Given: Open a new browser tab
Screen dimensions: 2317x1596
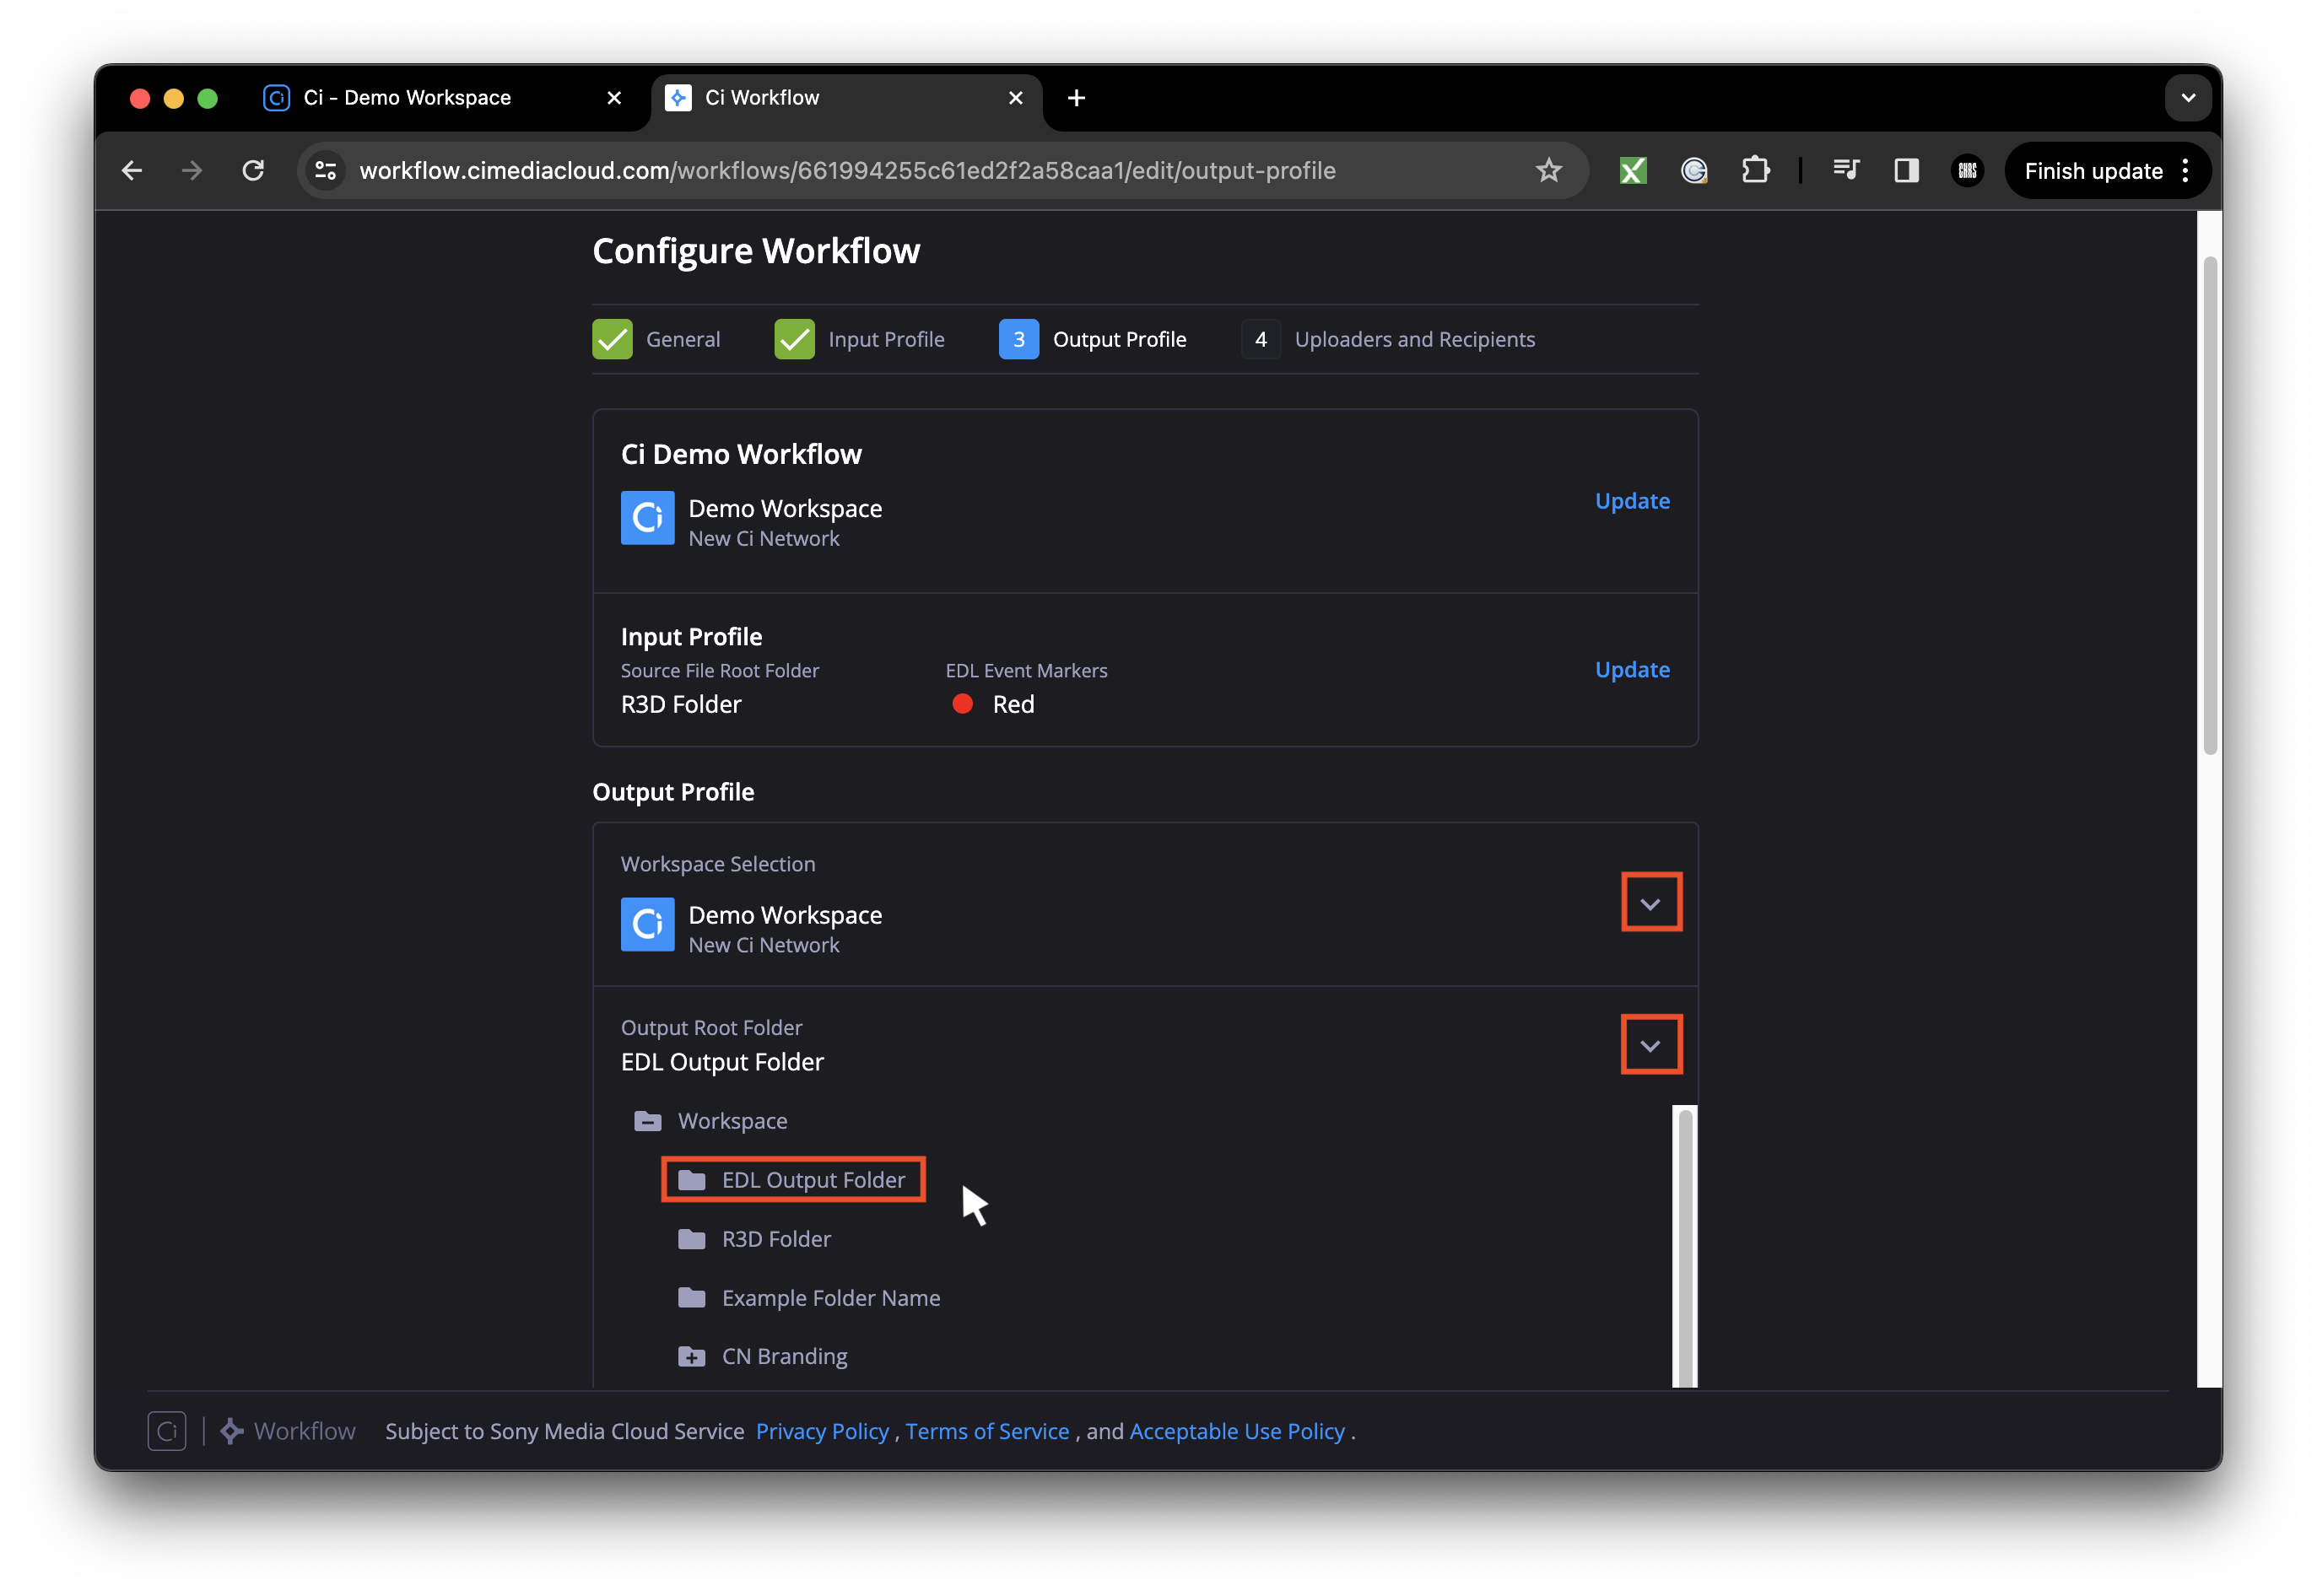Looking at the screenshot, I should pyautogui.click(x=1076, y=98).
